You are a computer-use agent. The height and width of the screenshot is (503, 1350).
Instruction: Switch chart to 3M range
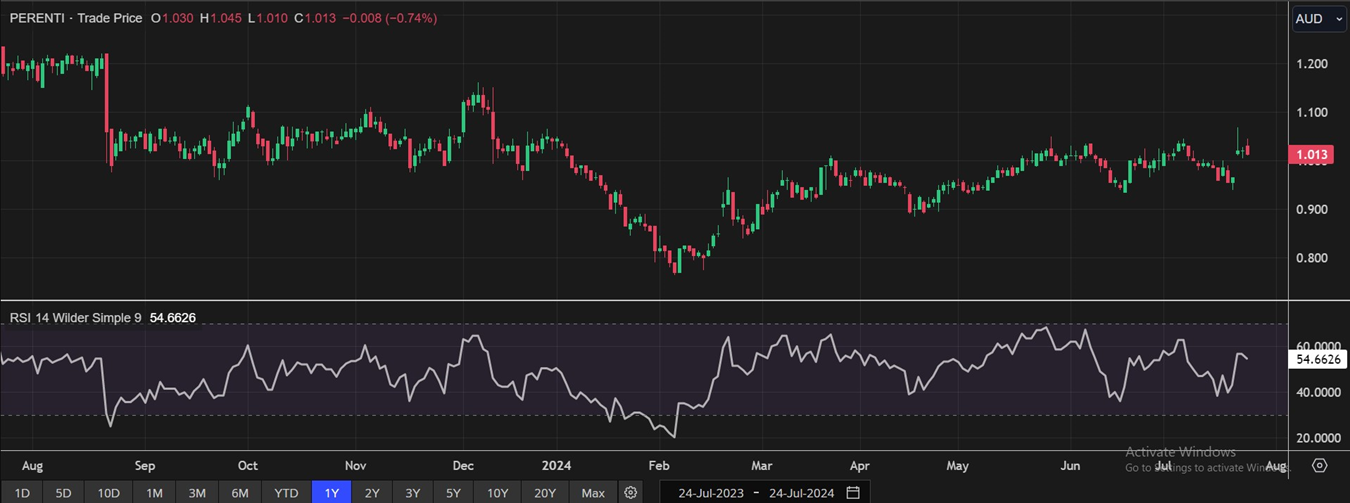(197, 493)
